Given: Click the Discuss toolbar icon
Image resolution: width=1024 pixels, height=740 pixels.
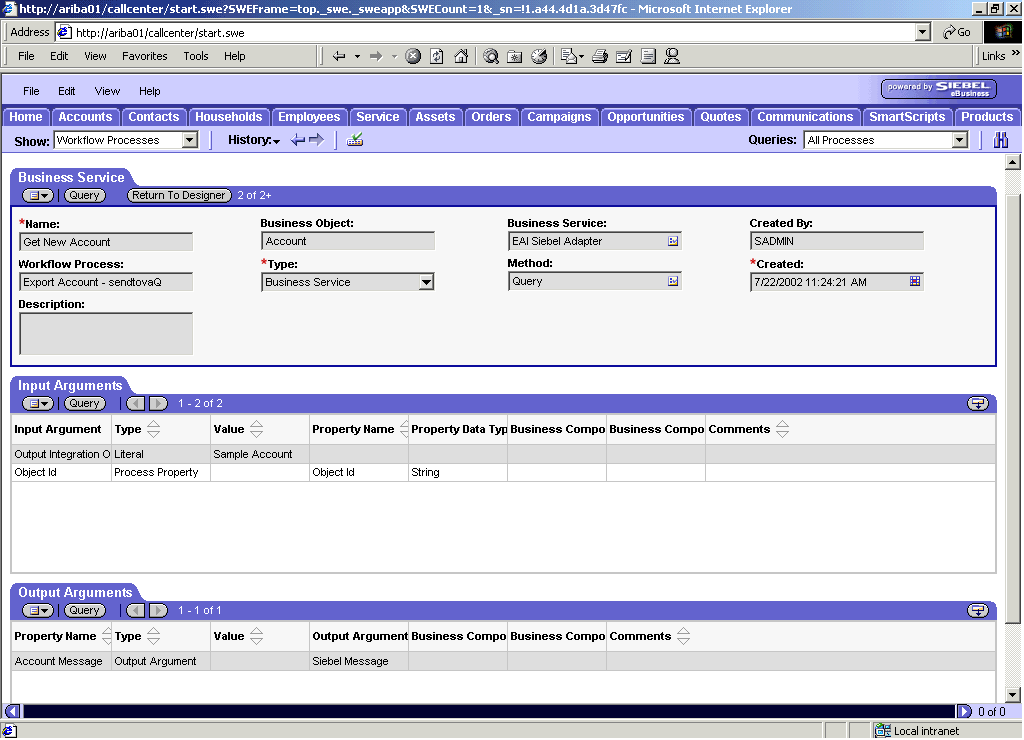Looking at the screenshot, I should 648,56.
